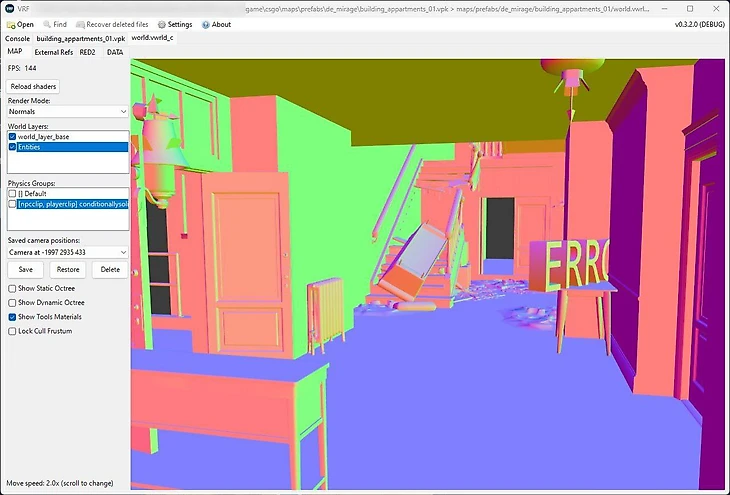The height and width of the screenshot is (495, 730).
Task: Toggle Lock Cull Frustum checkbox
Action: [12, 331]
